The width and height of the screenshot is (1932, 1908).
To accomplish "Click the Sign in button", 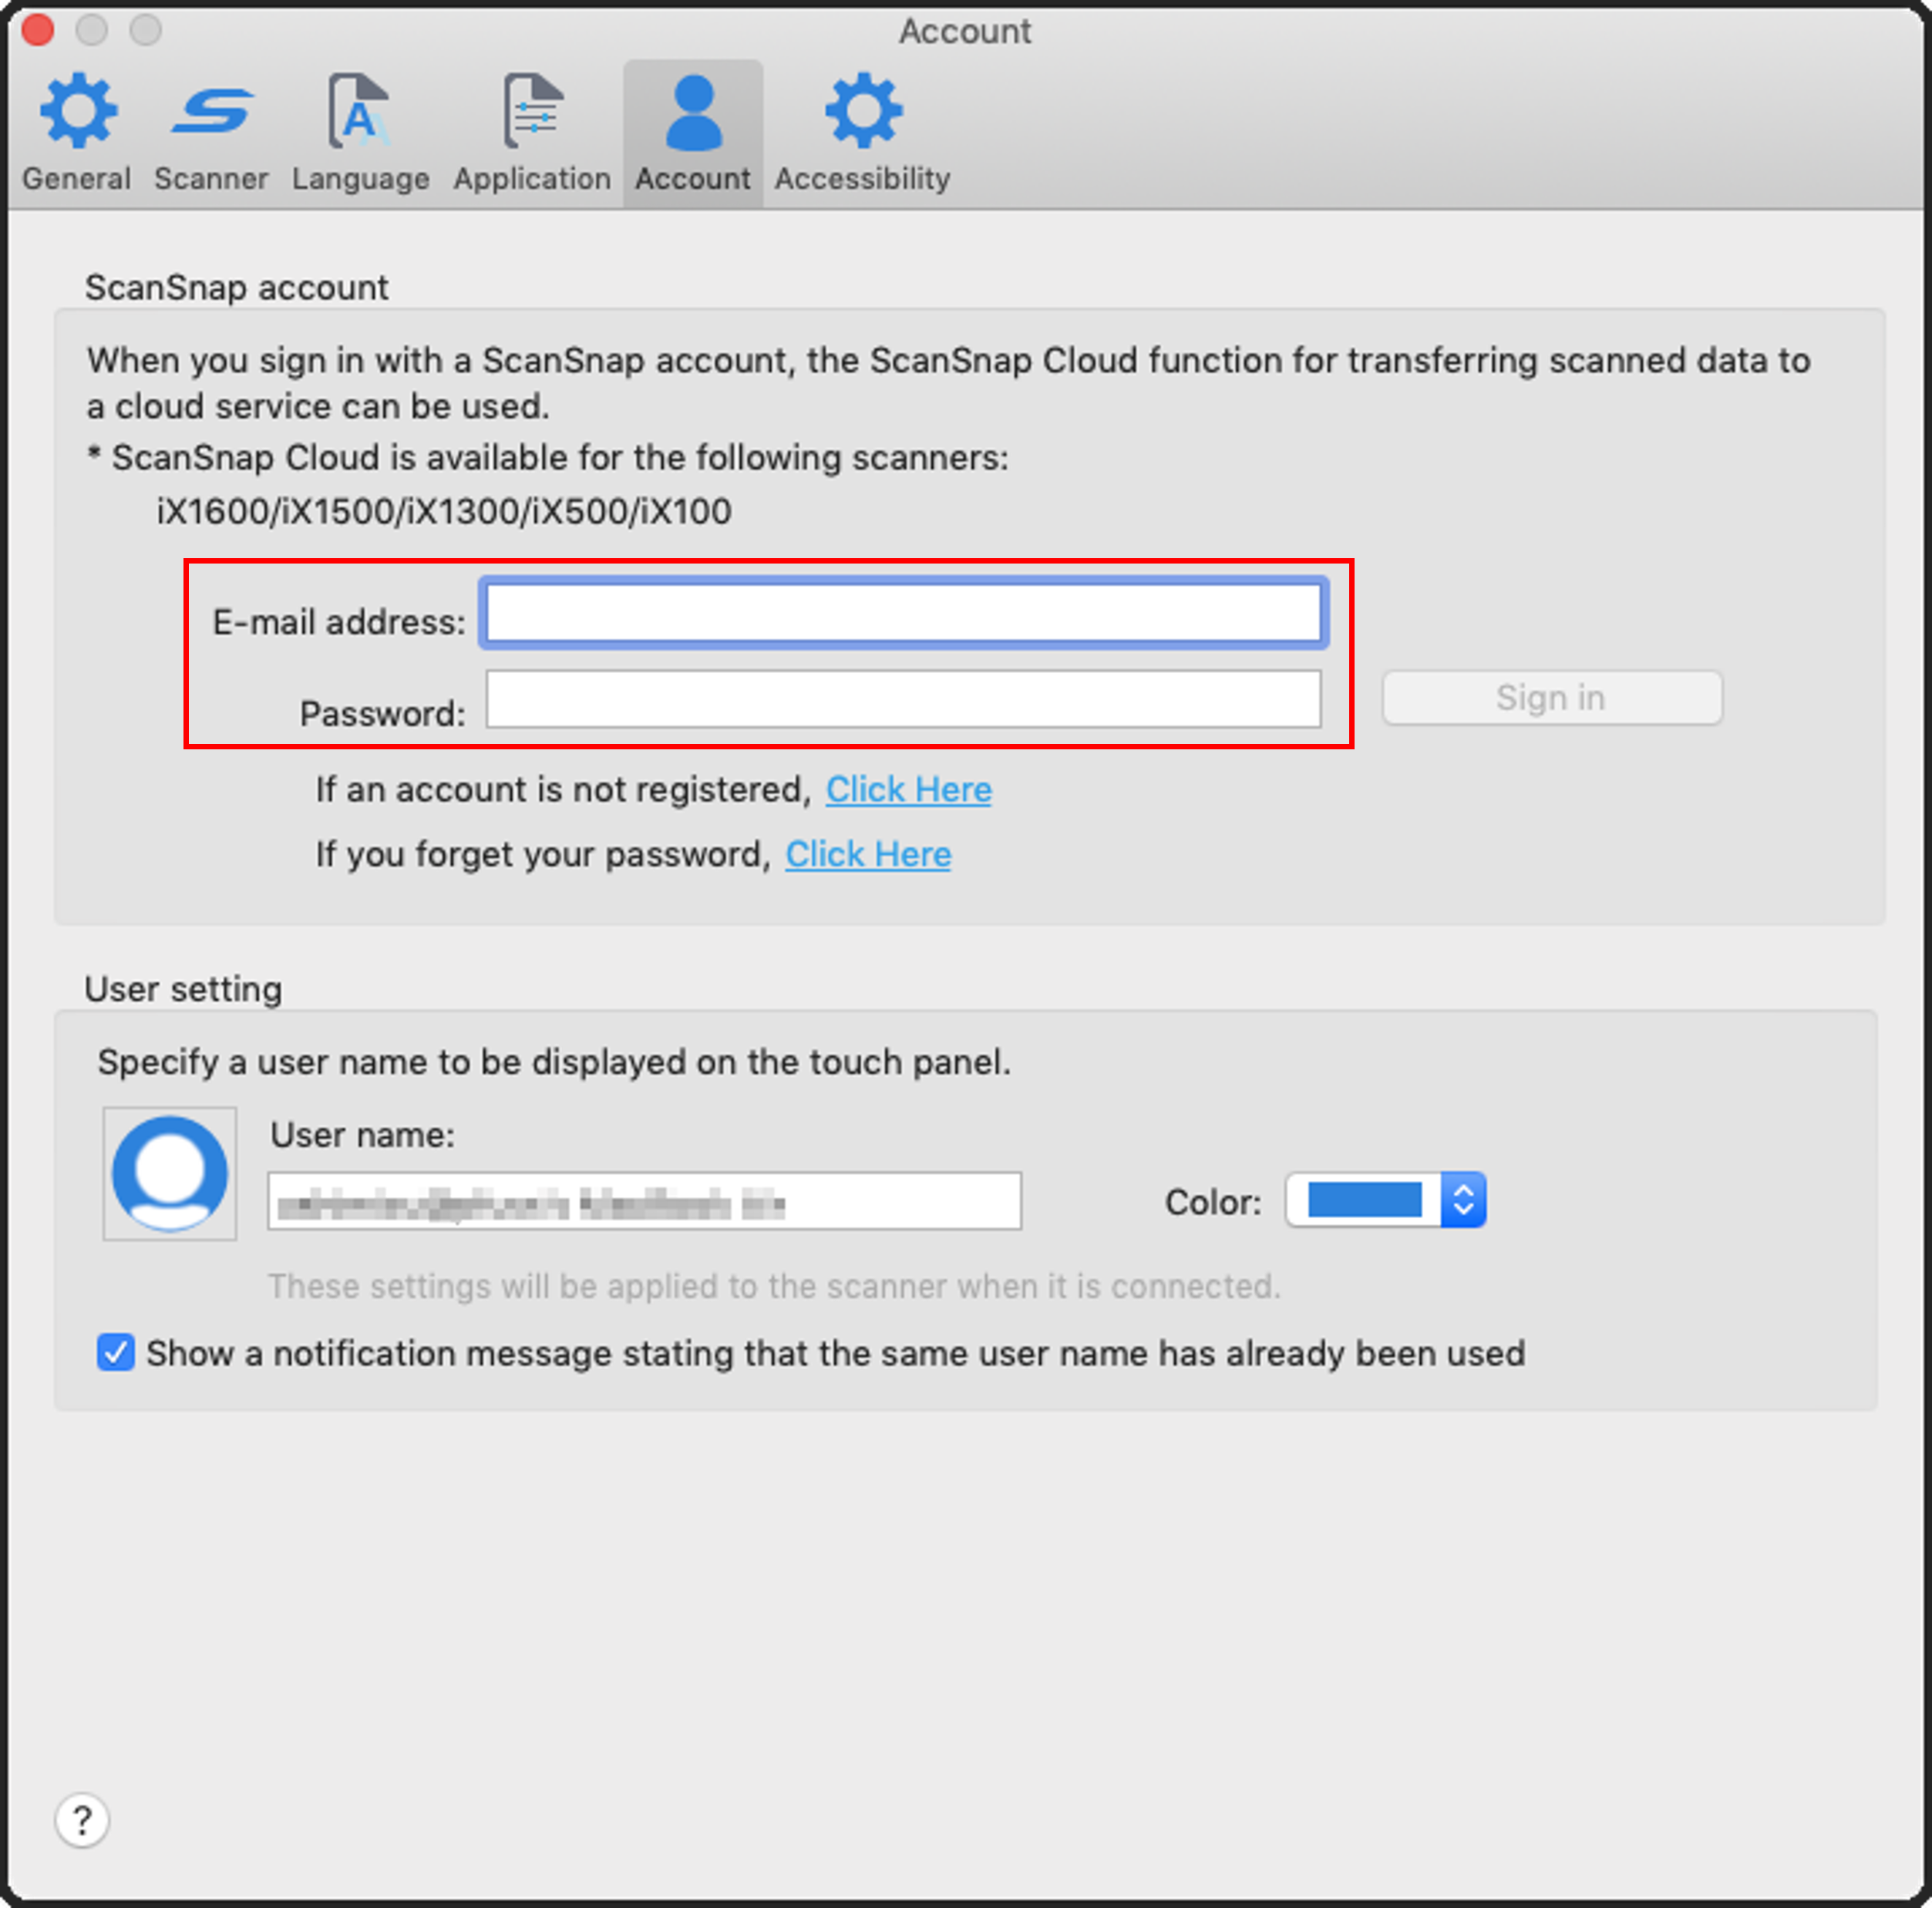I will [x=1552, y=697].
